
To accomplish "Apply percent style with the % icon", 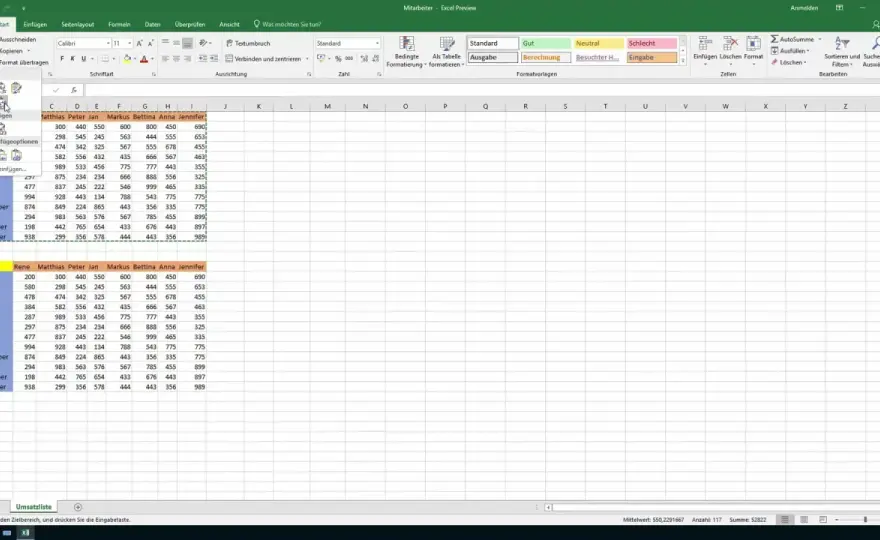I will tap(338, 58).
